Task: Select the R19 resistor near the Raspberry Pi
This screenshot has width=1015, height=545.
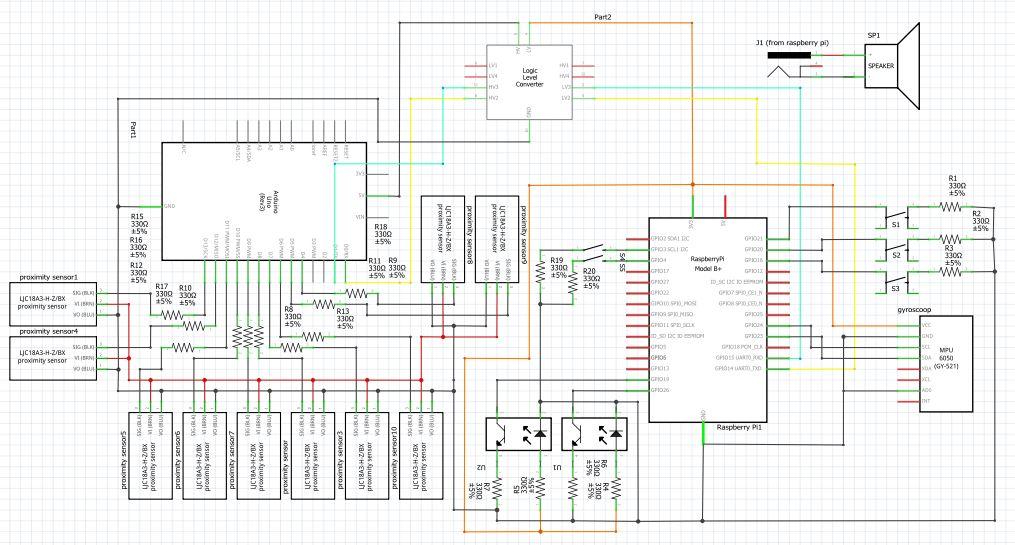Action: tap(540, 277)
